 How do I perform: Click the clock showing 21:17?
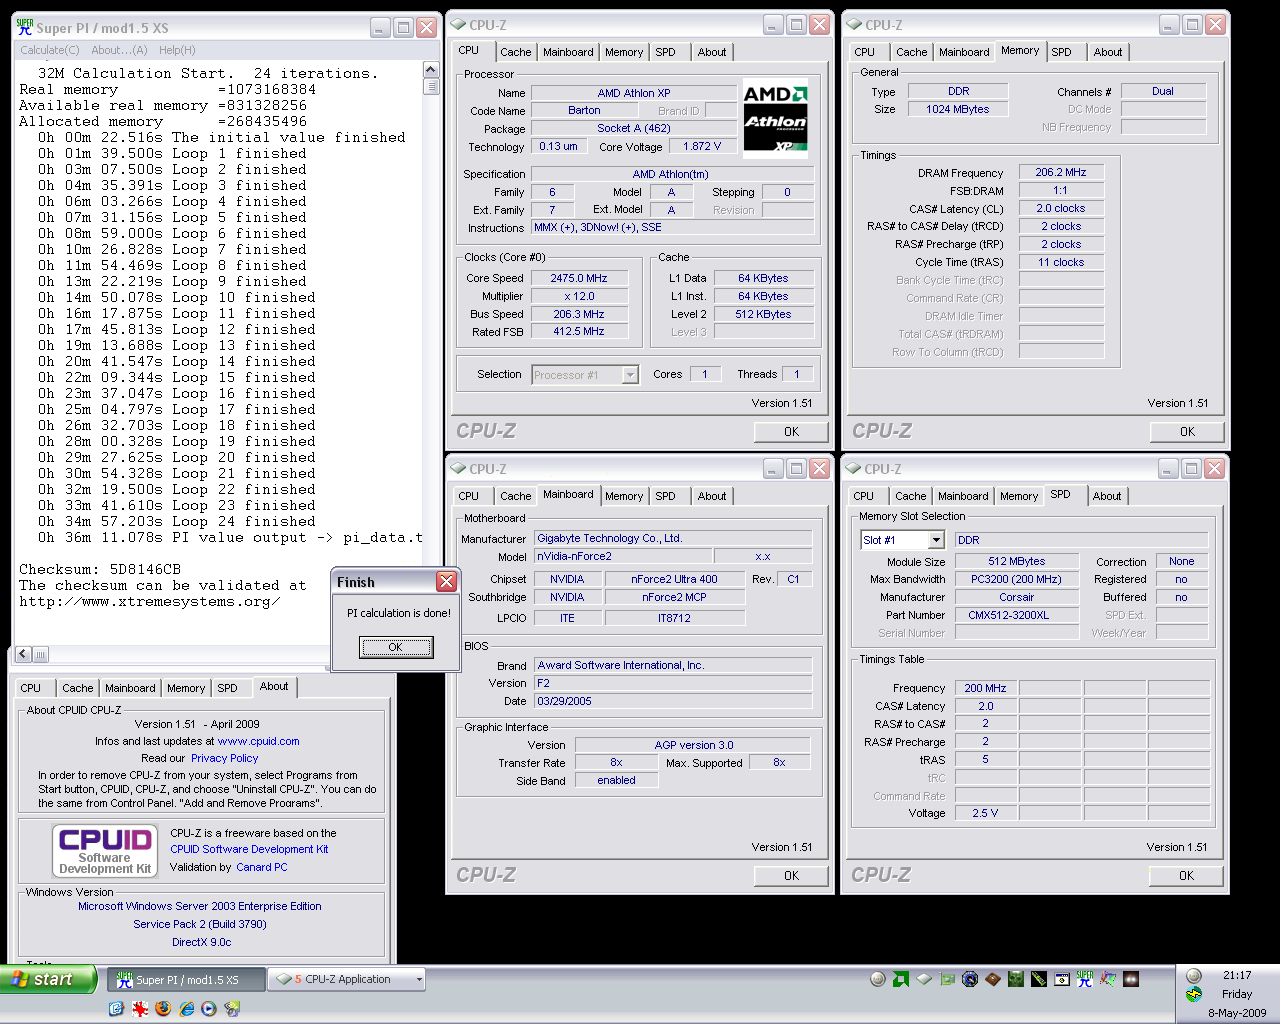(1237, 975)
